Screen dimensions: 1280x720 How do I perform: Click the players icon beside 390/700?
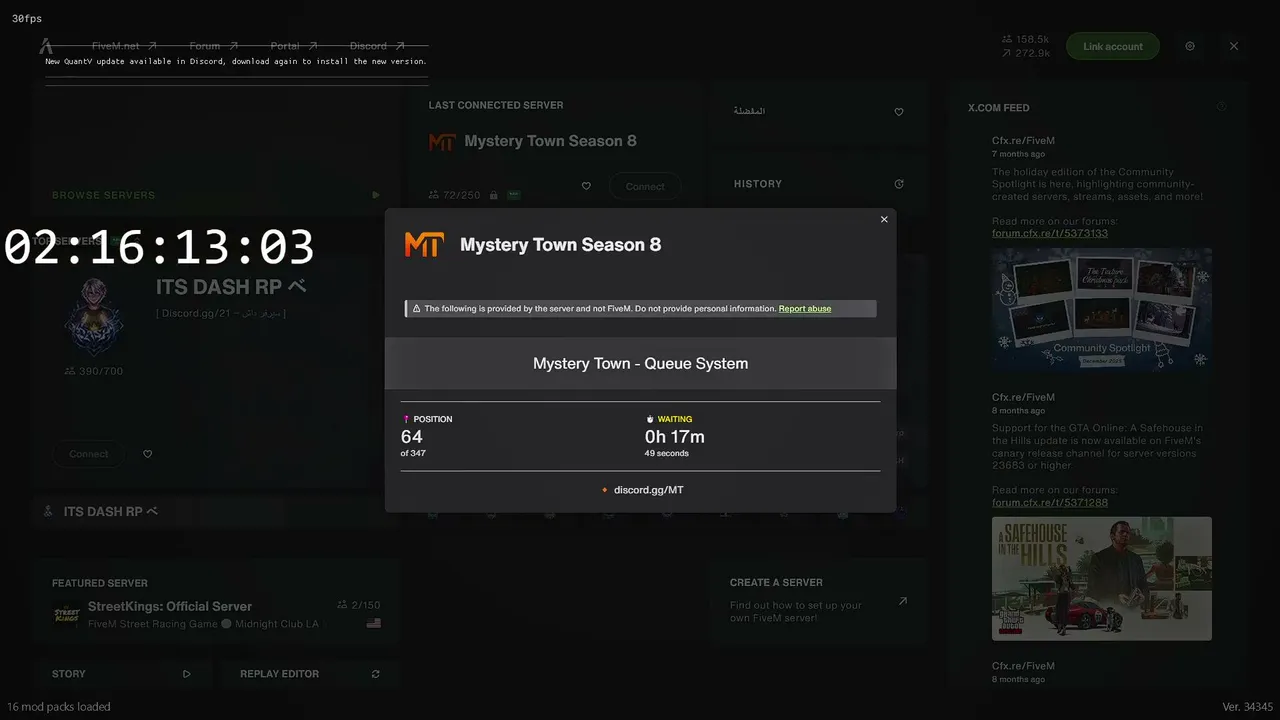pyautogui.click(x=69, y=371)
